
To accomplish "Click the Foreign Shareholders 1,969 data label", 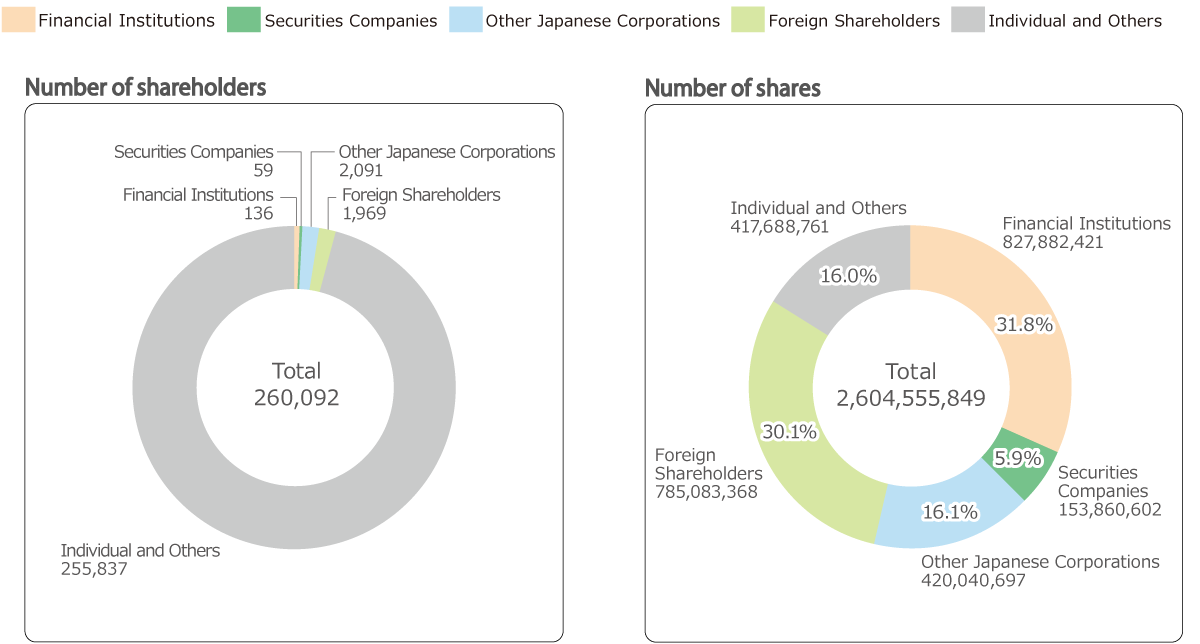I will pos(420,204).
